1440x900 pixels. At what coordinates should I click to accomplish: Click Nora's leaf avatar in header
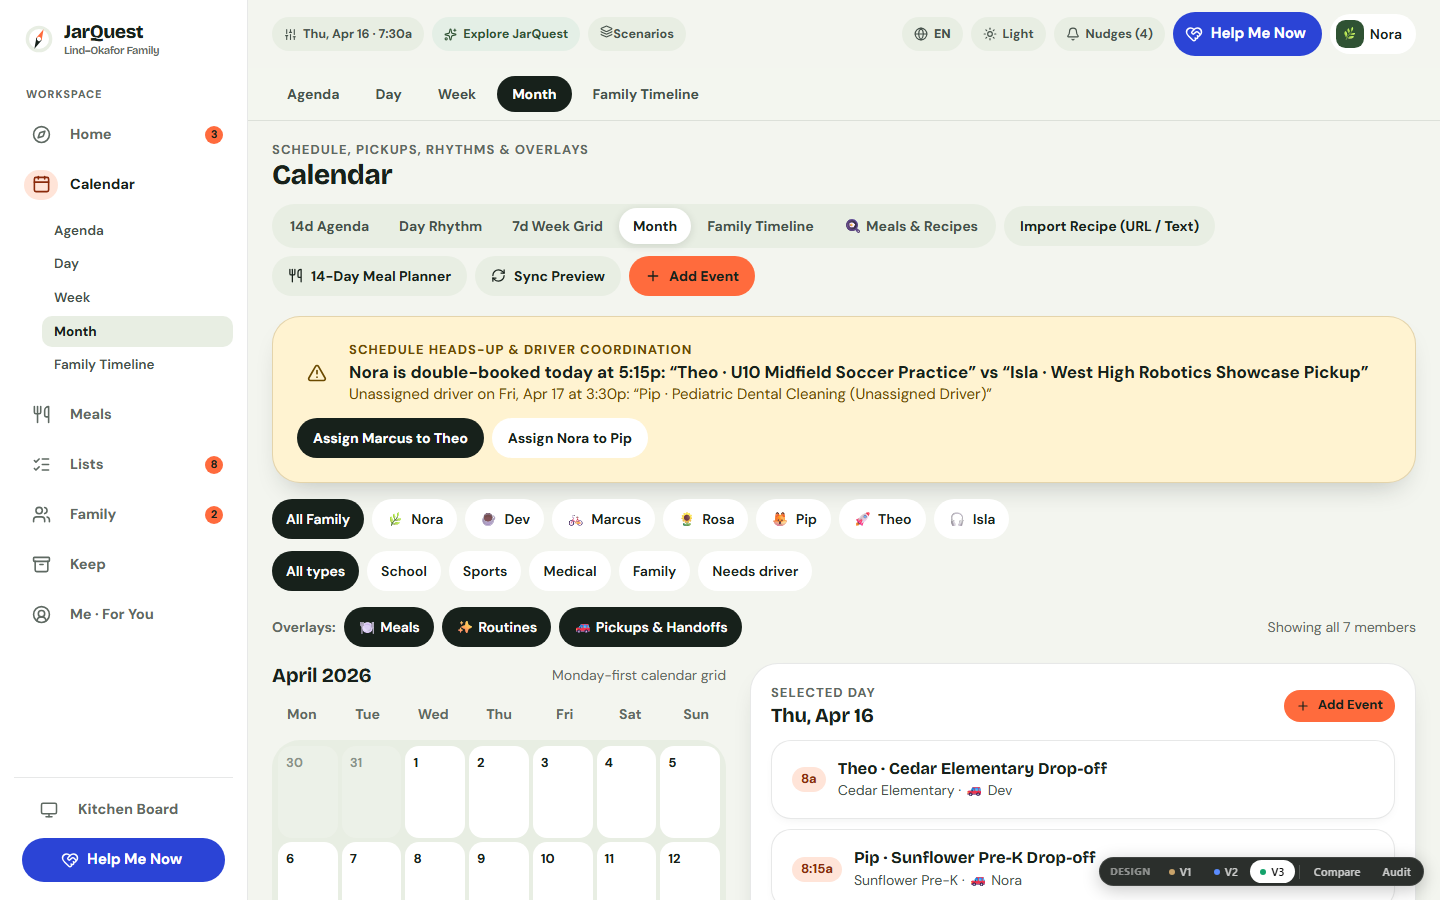click(x=1350, y=34)
